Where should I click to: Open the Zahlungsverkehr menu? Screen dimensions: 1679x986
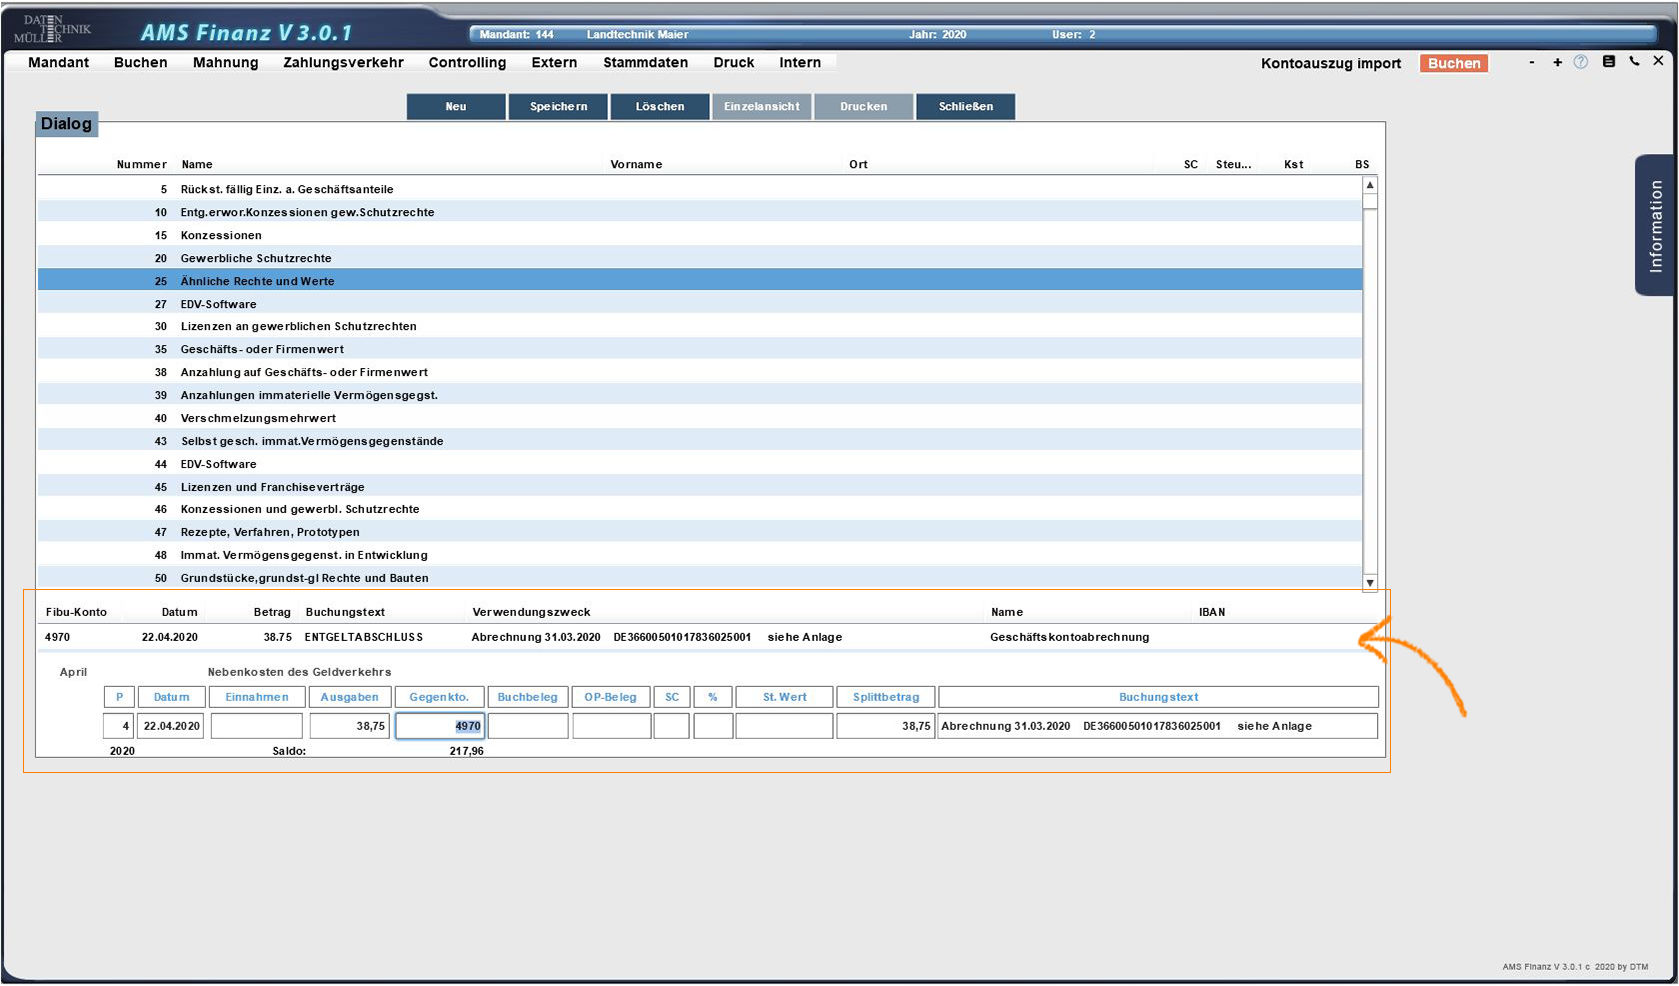tap(343, 62)
